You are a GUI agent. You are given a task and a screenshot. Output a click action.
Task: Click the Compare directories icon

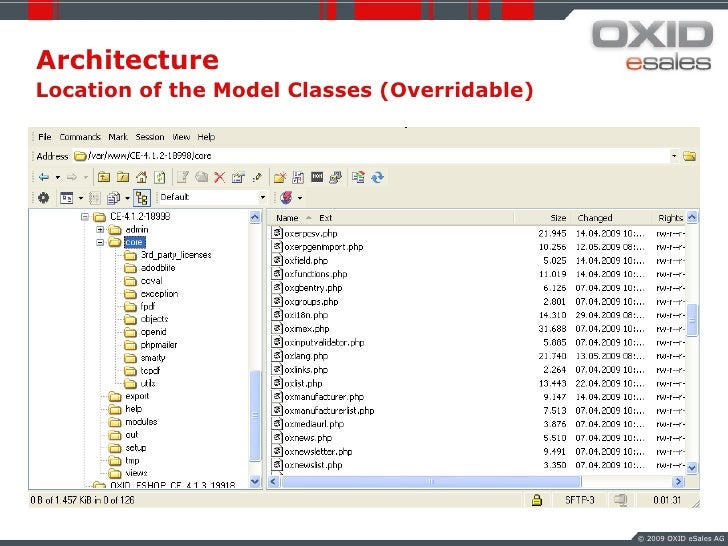point(358,177)
